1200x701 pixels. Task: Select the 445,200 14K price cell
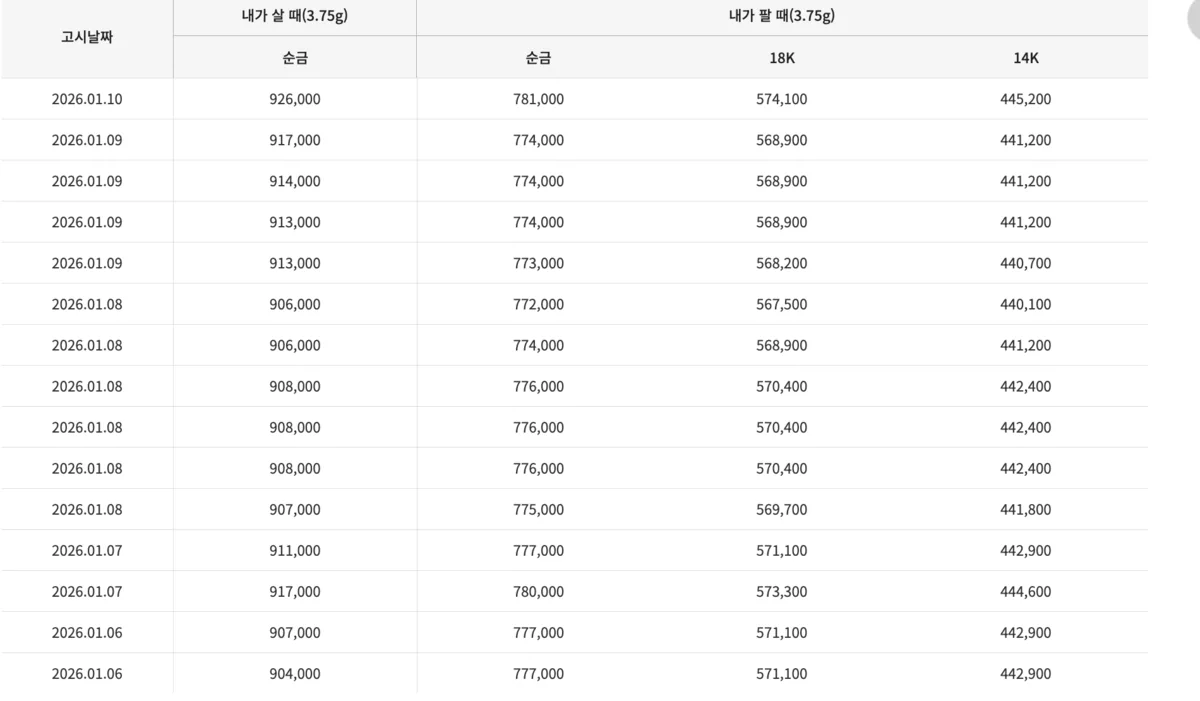(1026, 99)
